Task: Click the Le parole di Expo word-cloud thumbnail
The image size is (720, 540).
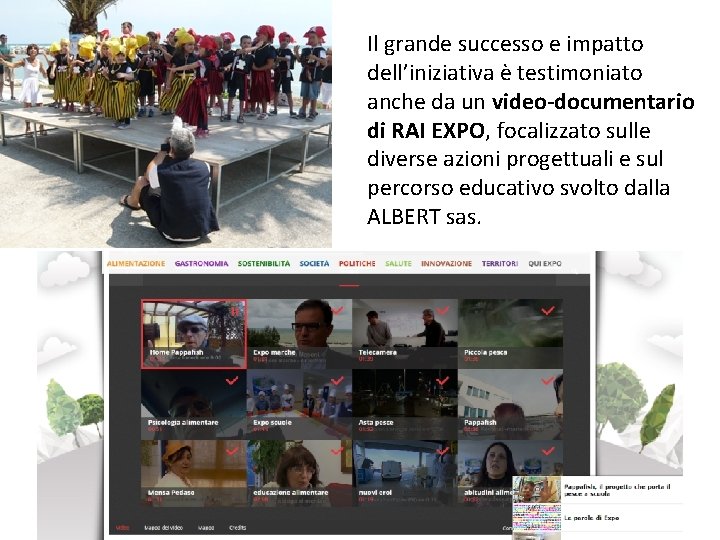Action: coord(537,518)
